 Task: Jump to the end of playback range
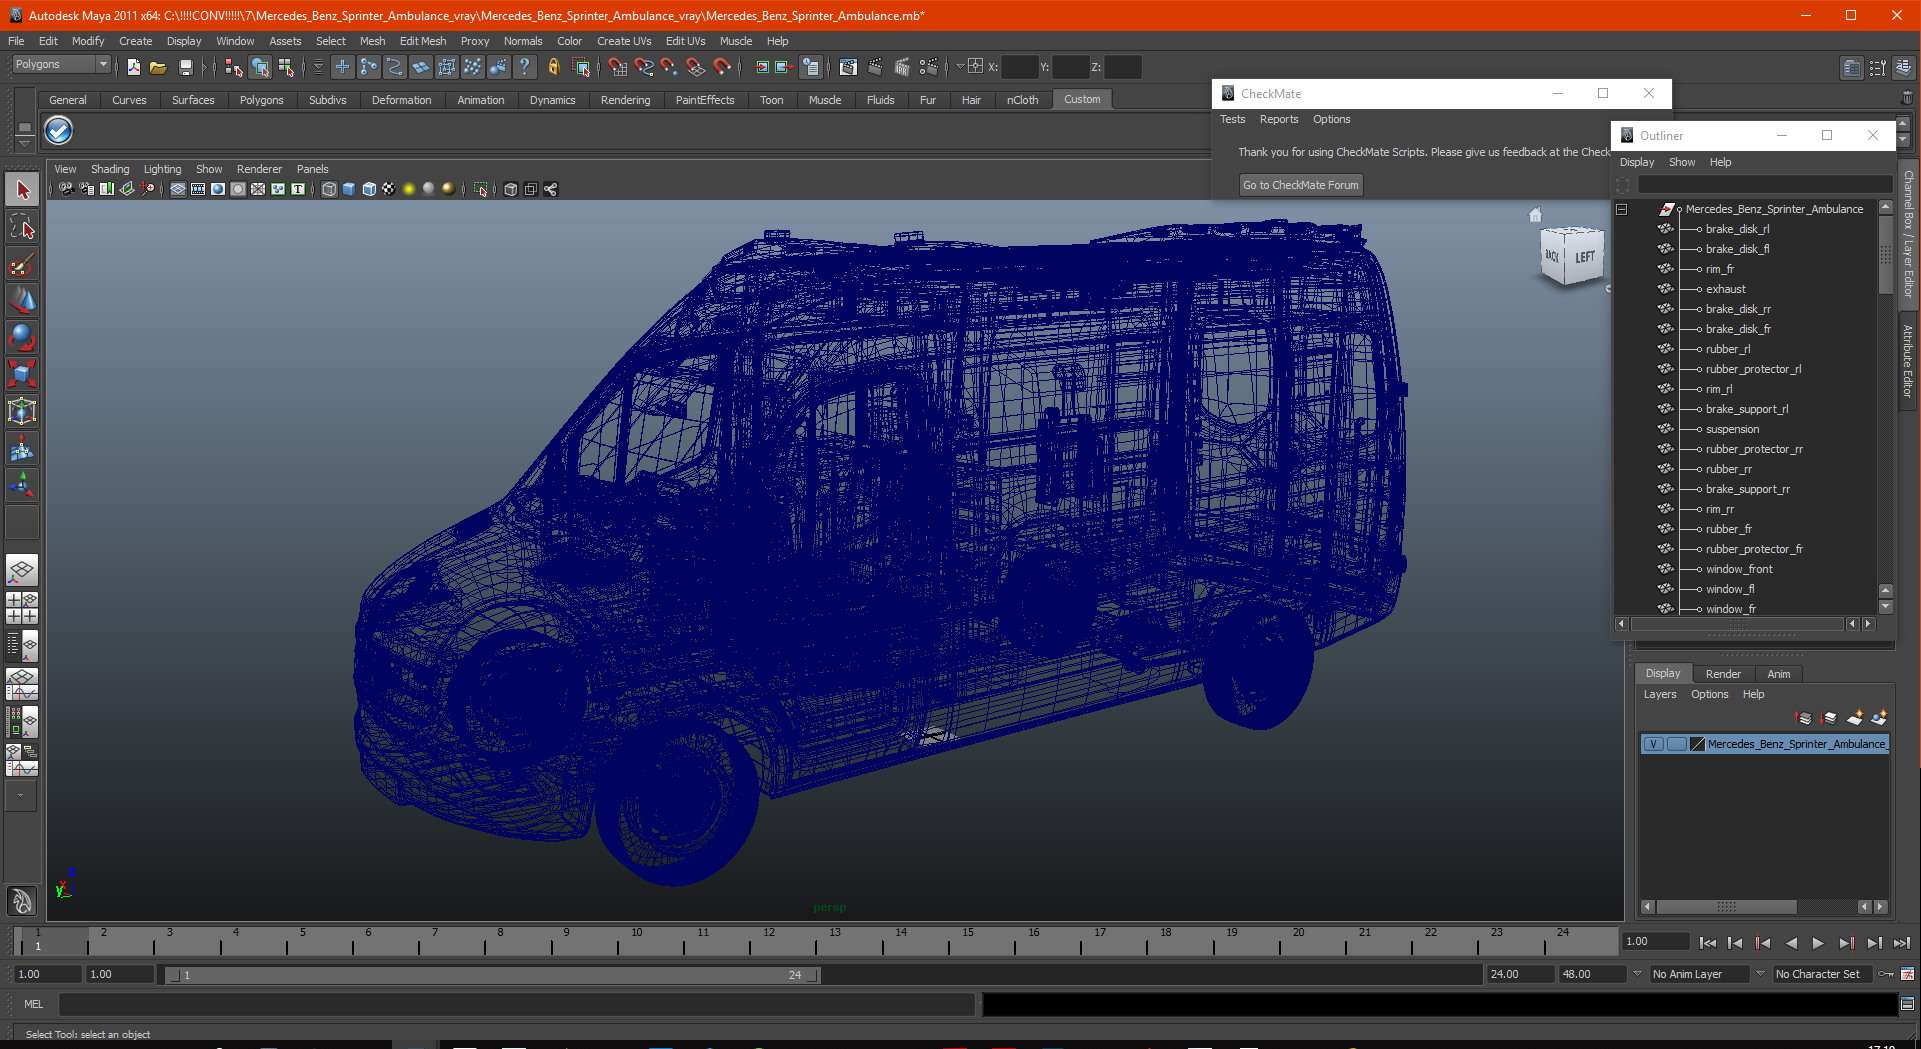click(1901, 943)
